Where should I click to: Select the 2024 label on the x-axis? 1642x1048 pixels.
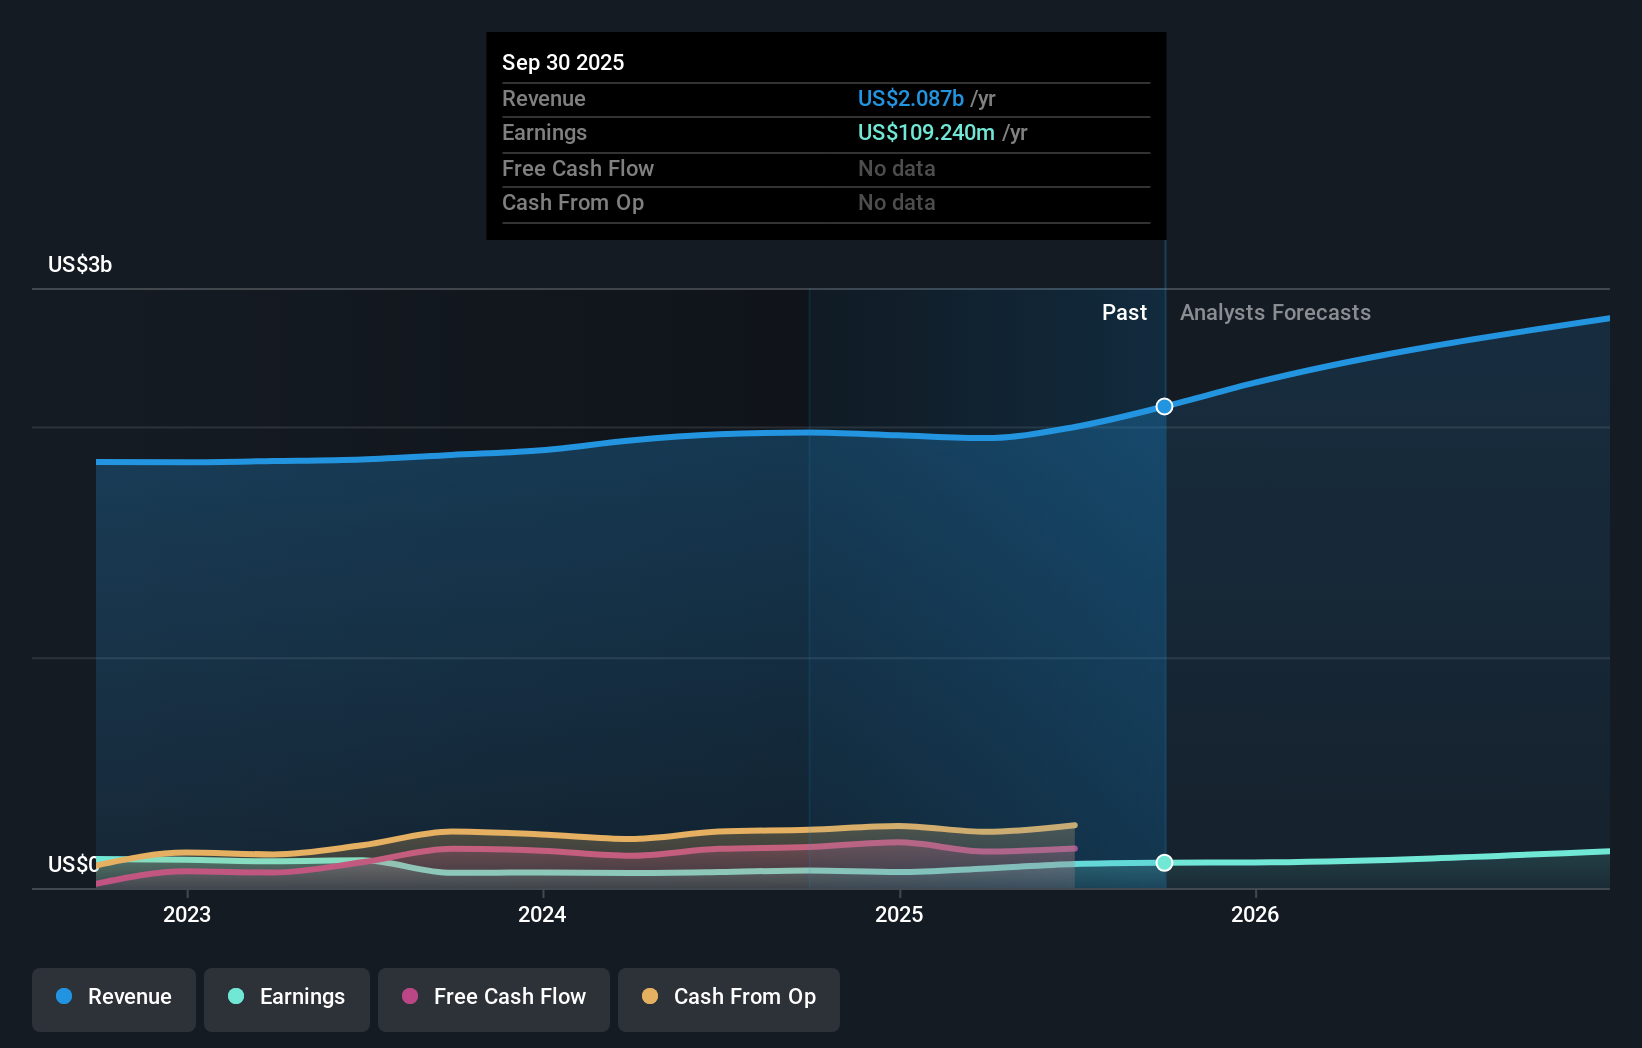pos(541,913)
